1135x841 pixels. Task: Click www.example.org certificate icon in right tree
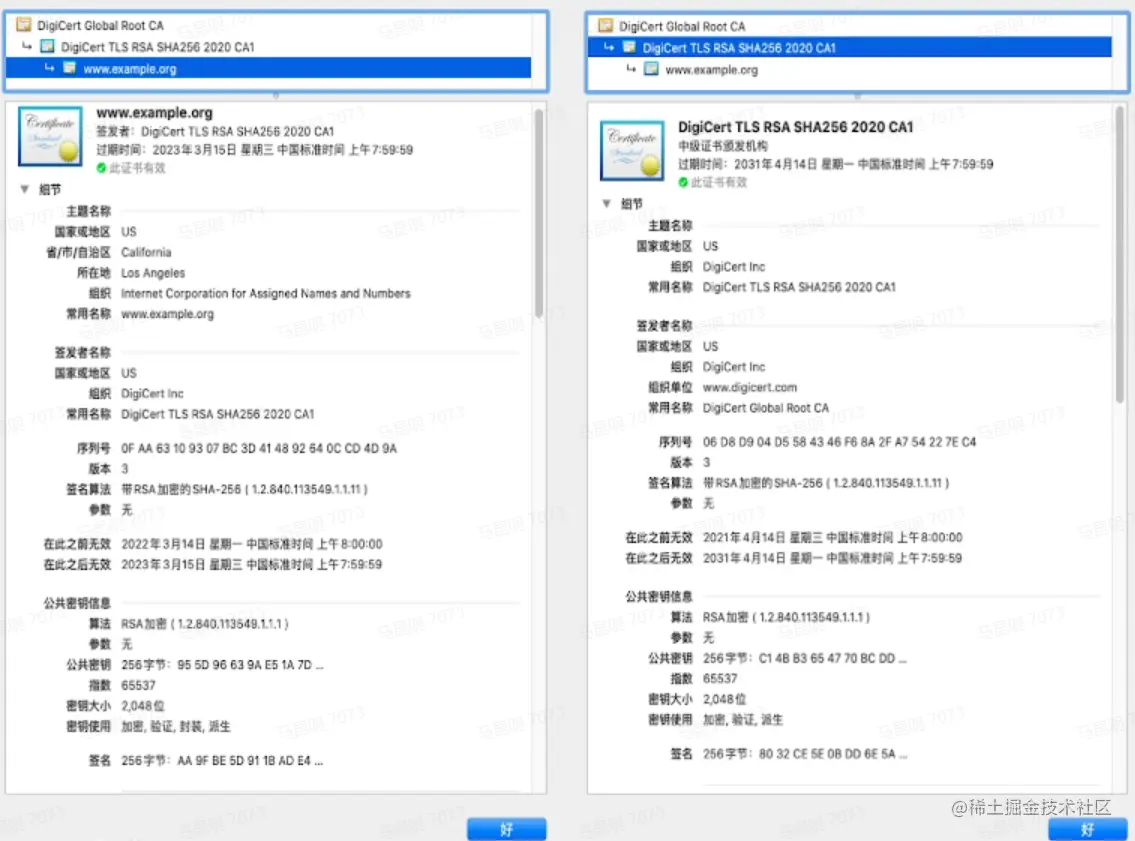pyautogui.click(x=651, y=70)
